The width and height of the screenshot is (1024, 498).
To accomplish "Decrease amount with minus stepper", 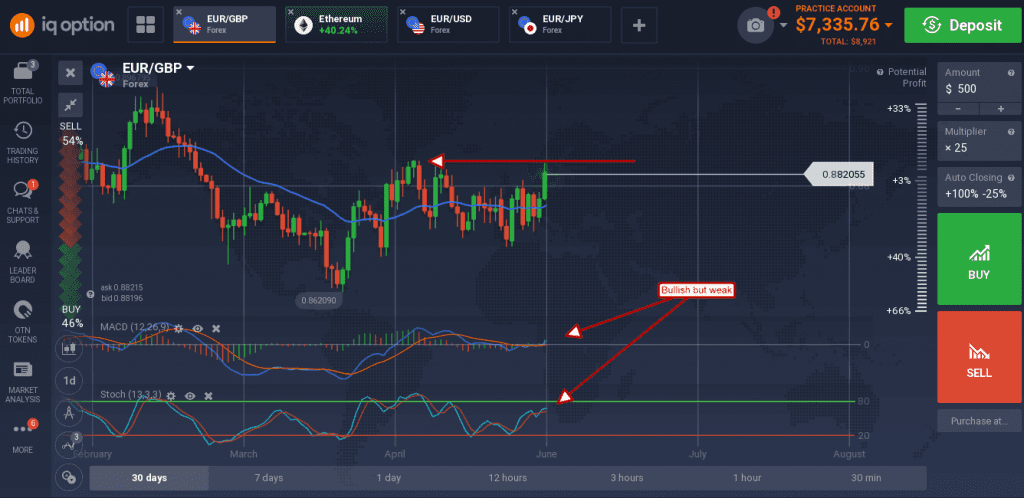I will (957, 109).
